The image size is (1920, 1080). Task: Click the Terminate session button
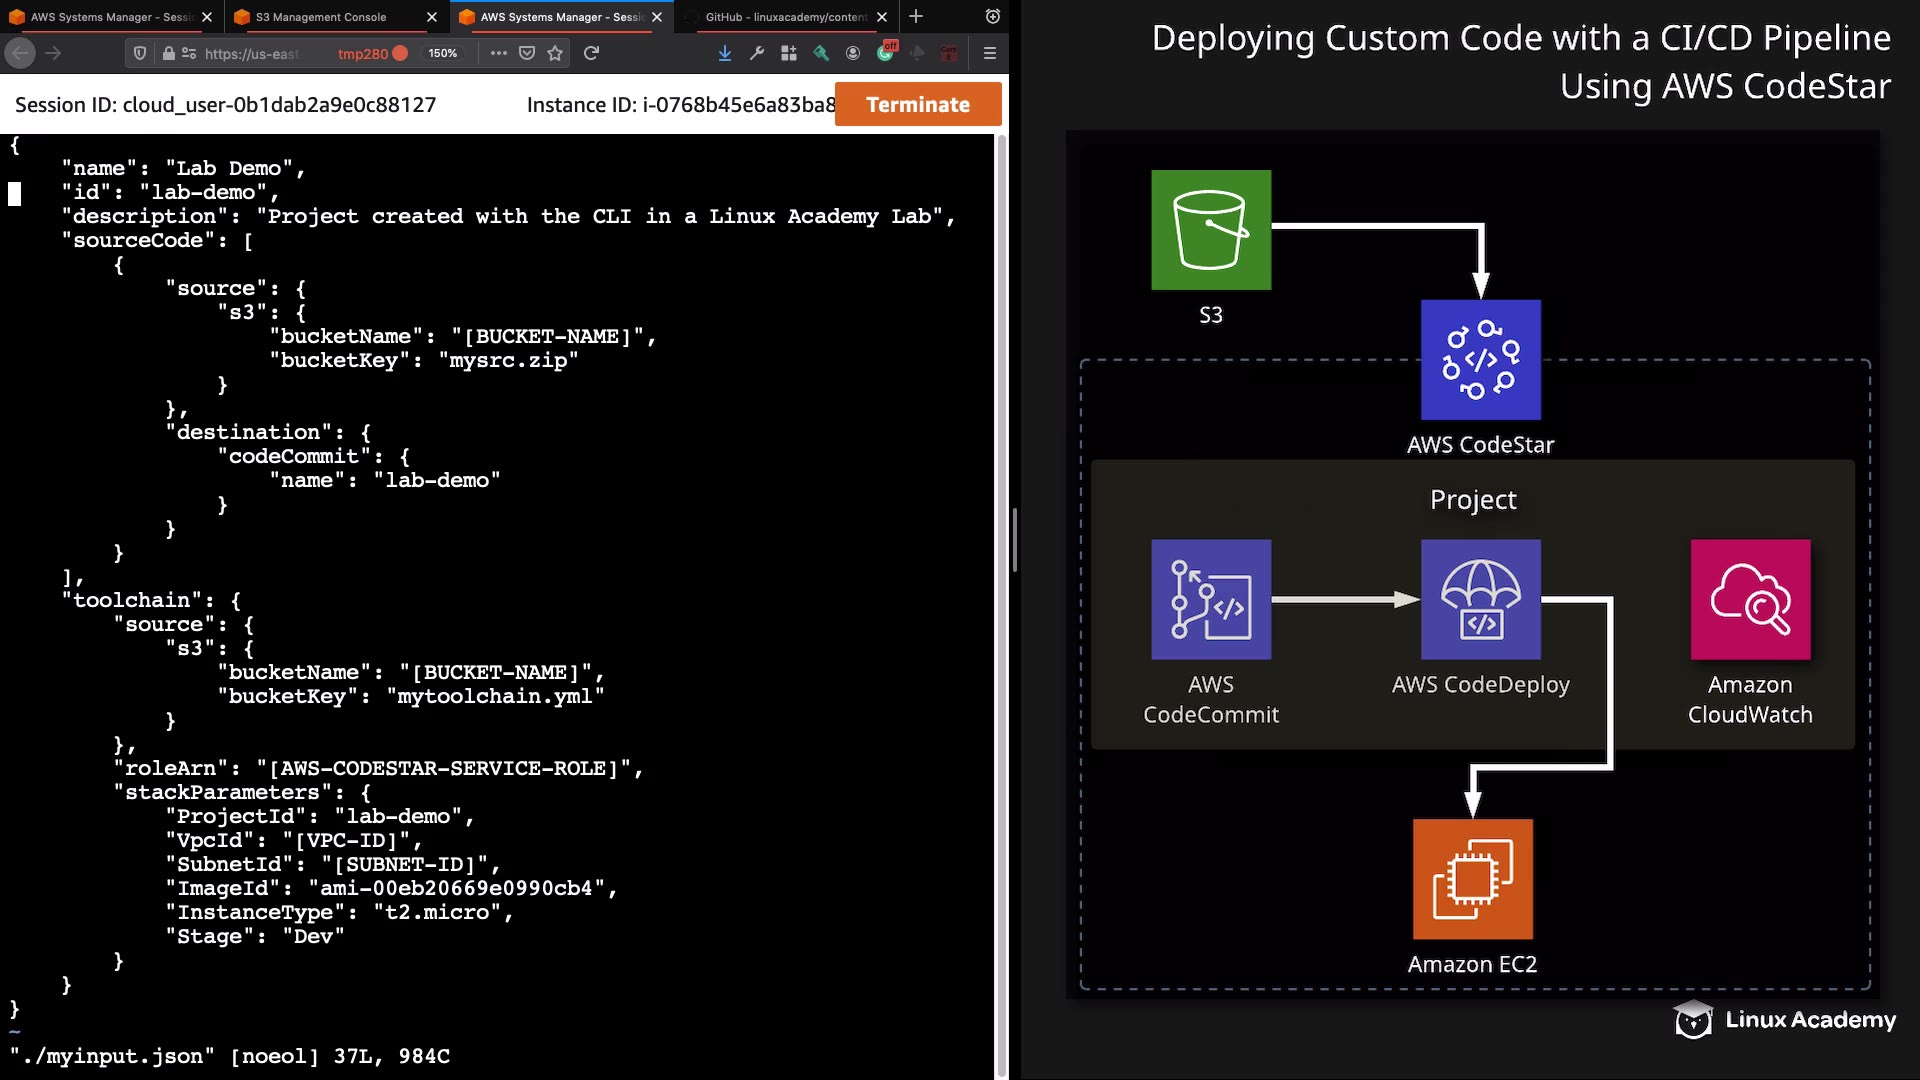(917, 105)
